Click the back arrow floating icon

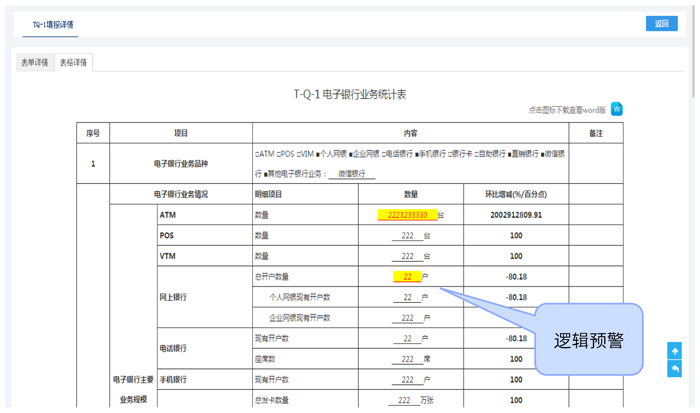[675, 369]
